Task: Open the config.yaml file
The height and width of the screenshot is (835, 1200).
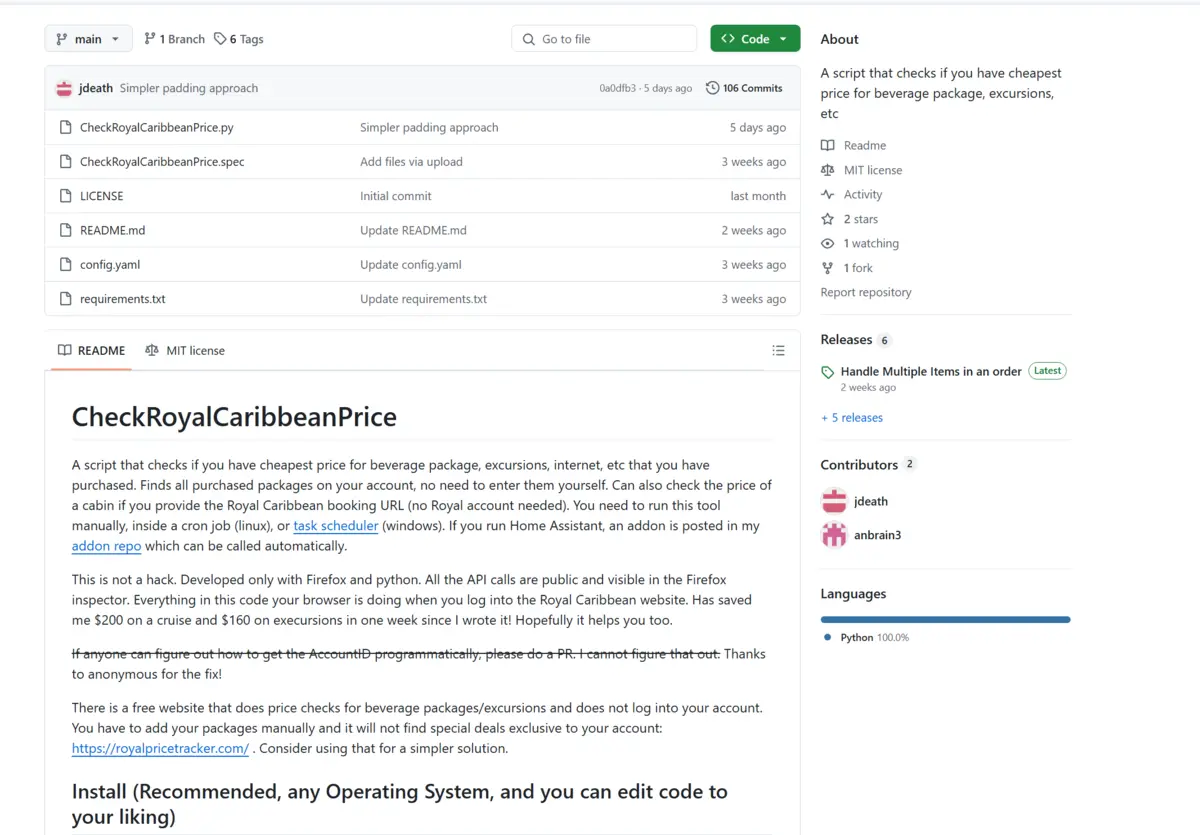Action: 110,264
